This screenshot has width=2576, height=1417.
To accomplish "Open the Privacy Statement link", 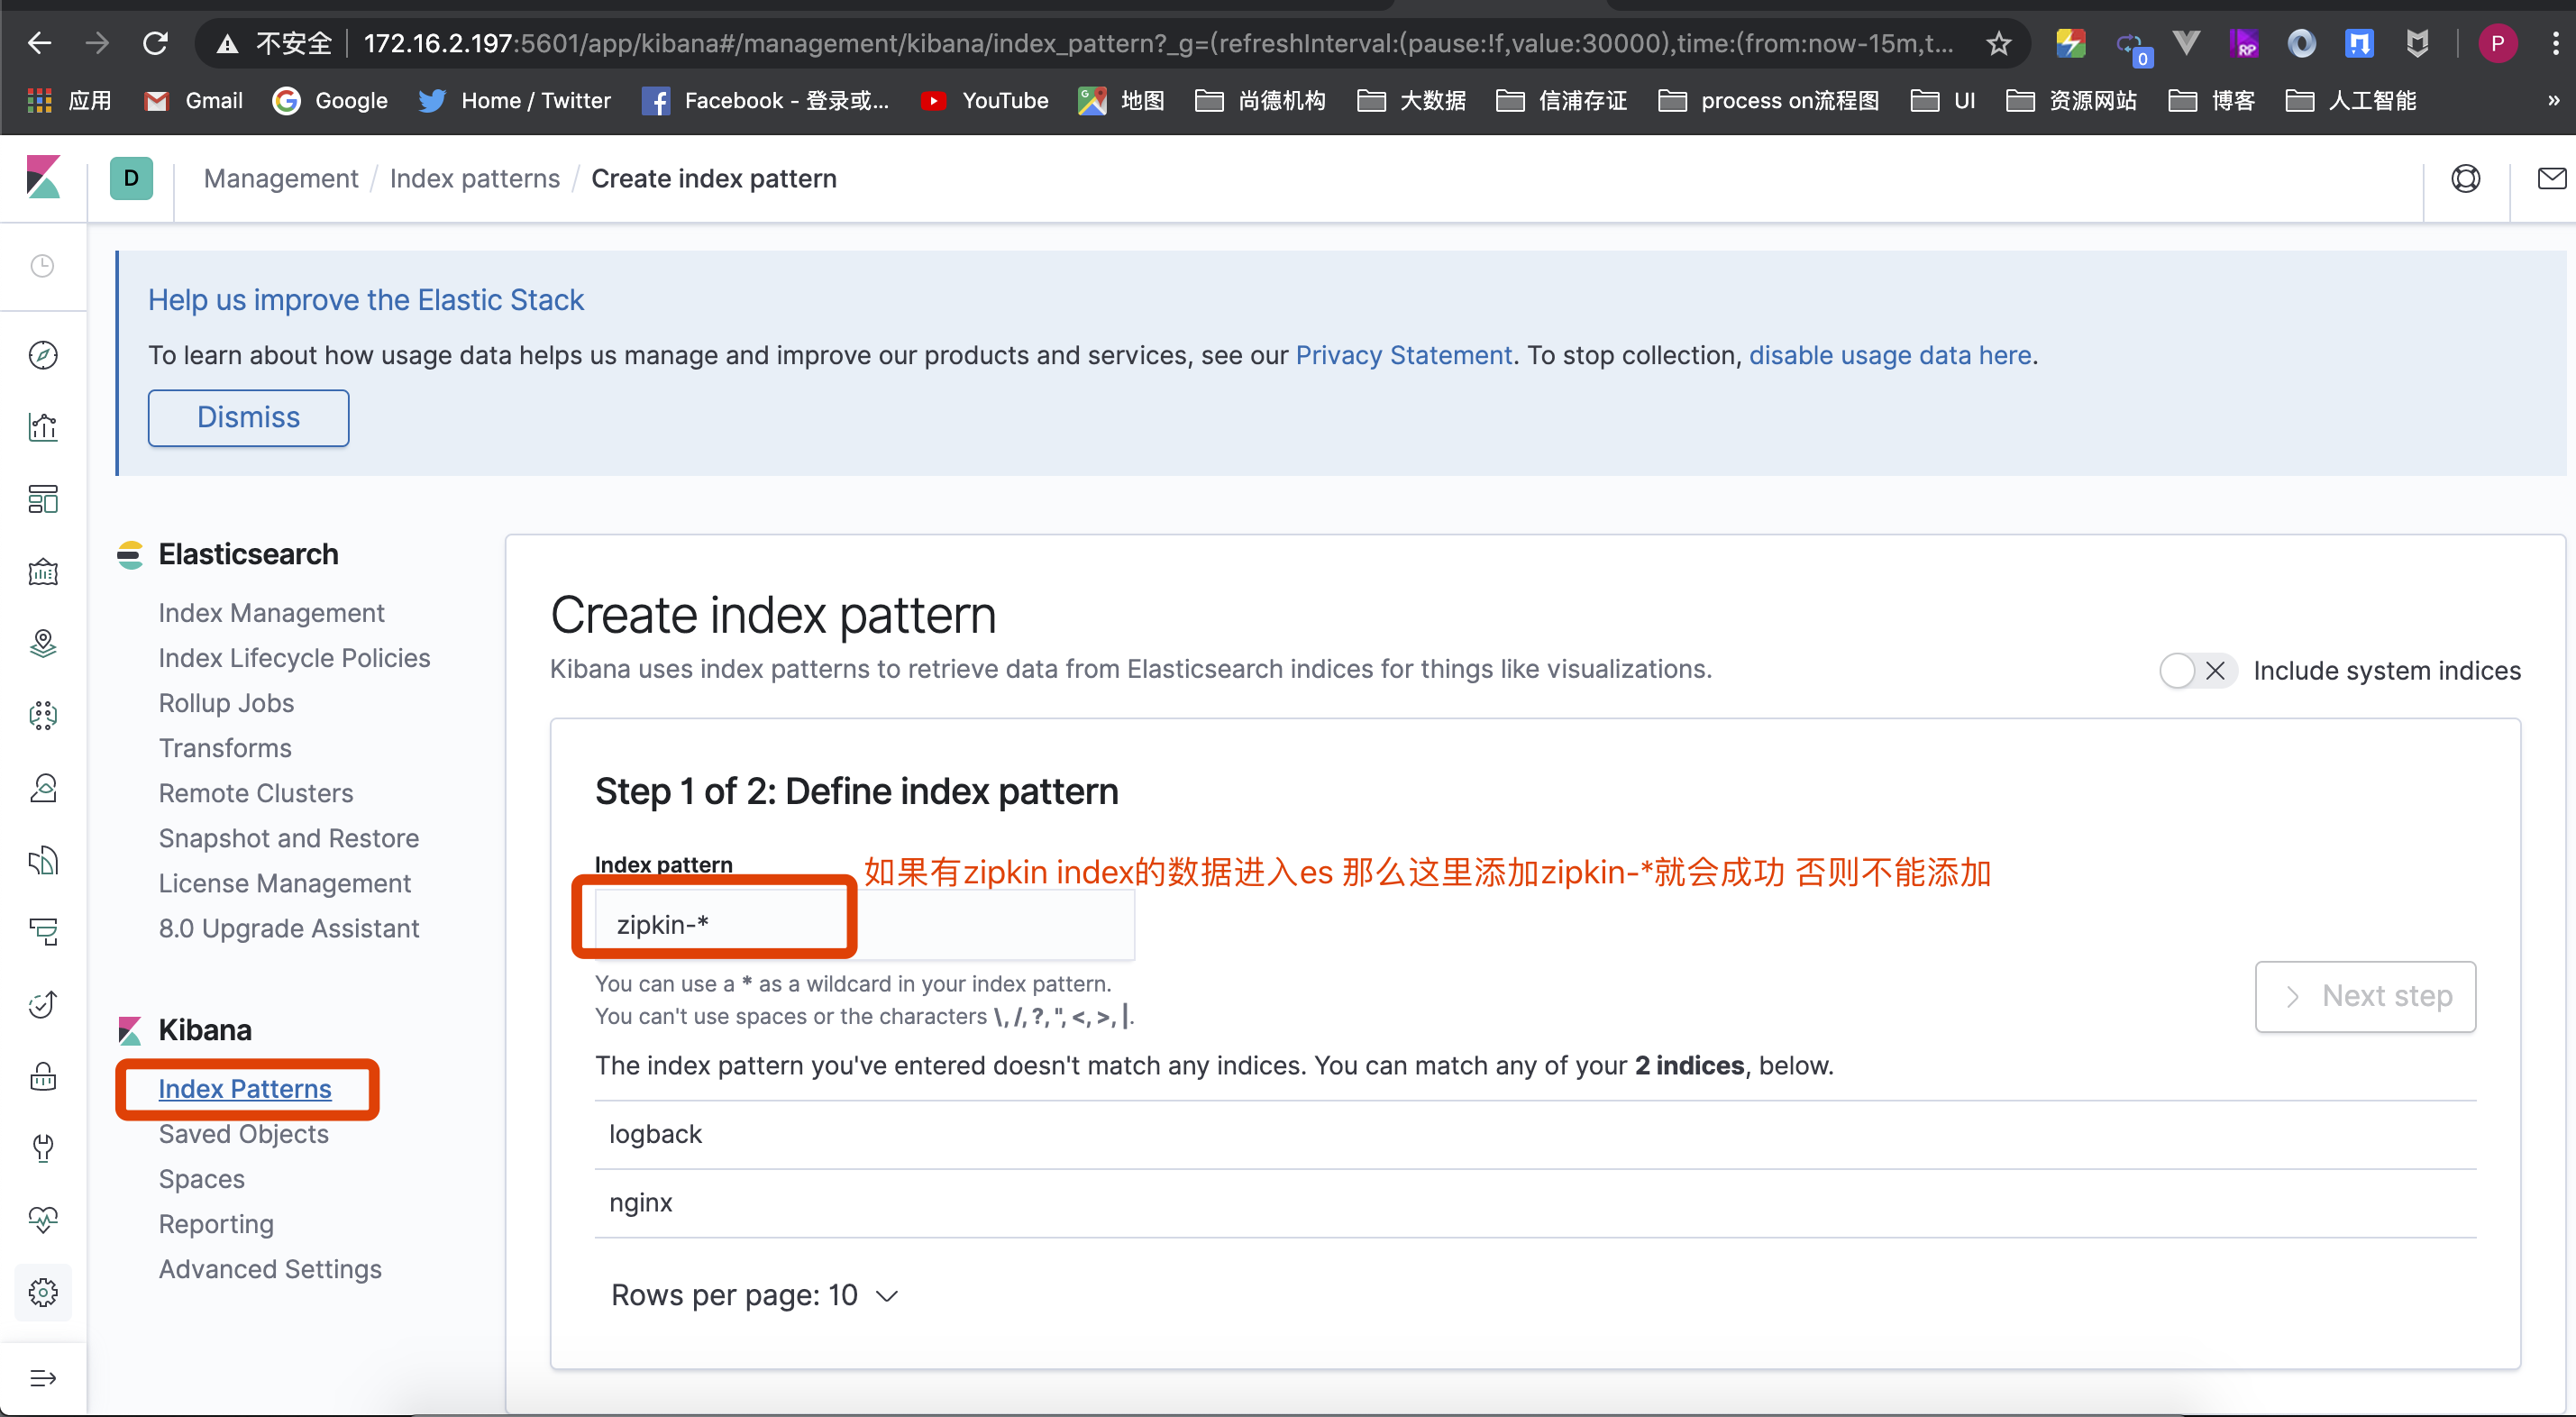I will click(x=1403, y=355).
